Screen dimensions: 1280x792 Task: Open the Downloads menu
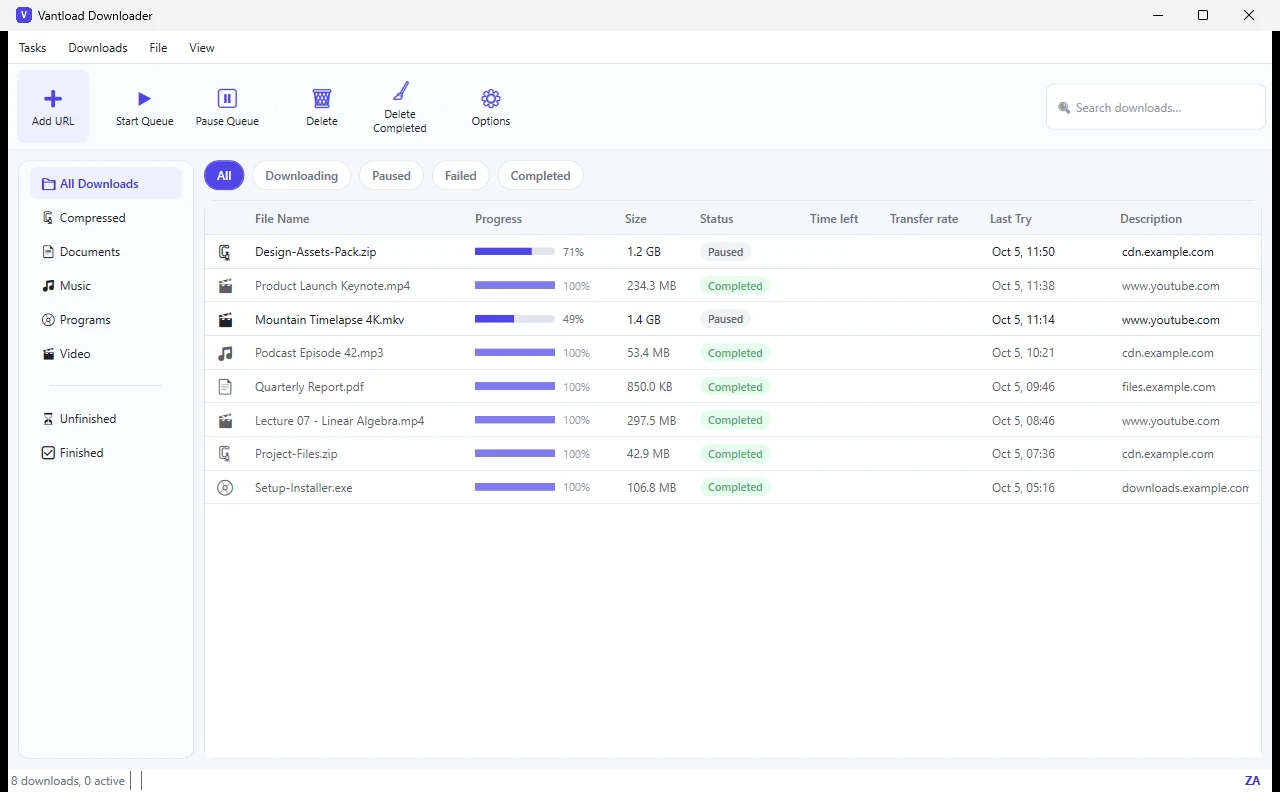[x=98, y=48]
